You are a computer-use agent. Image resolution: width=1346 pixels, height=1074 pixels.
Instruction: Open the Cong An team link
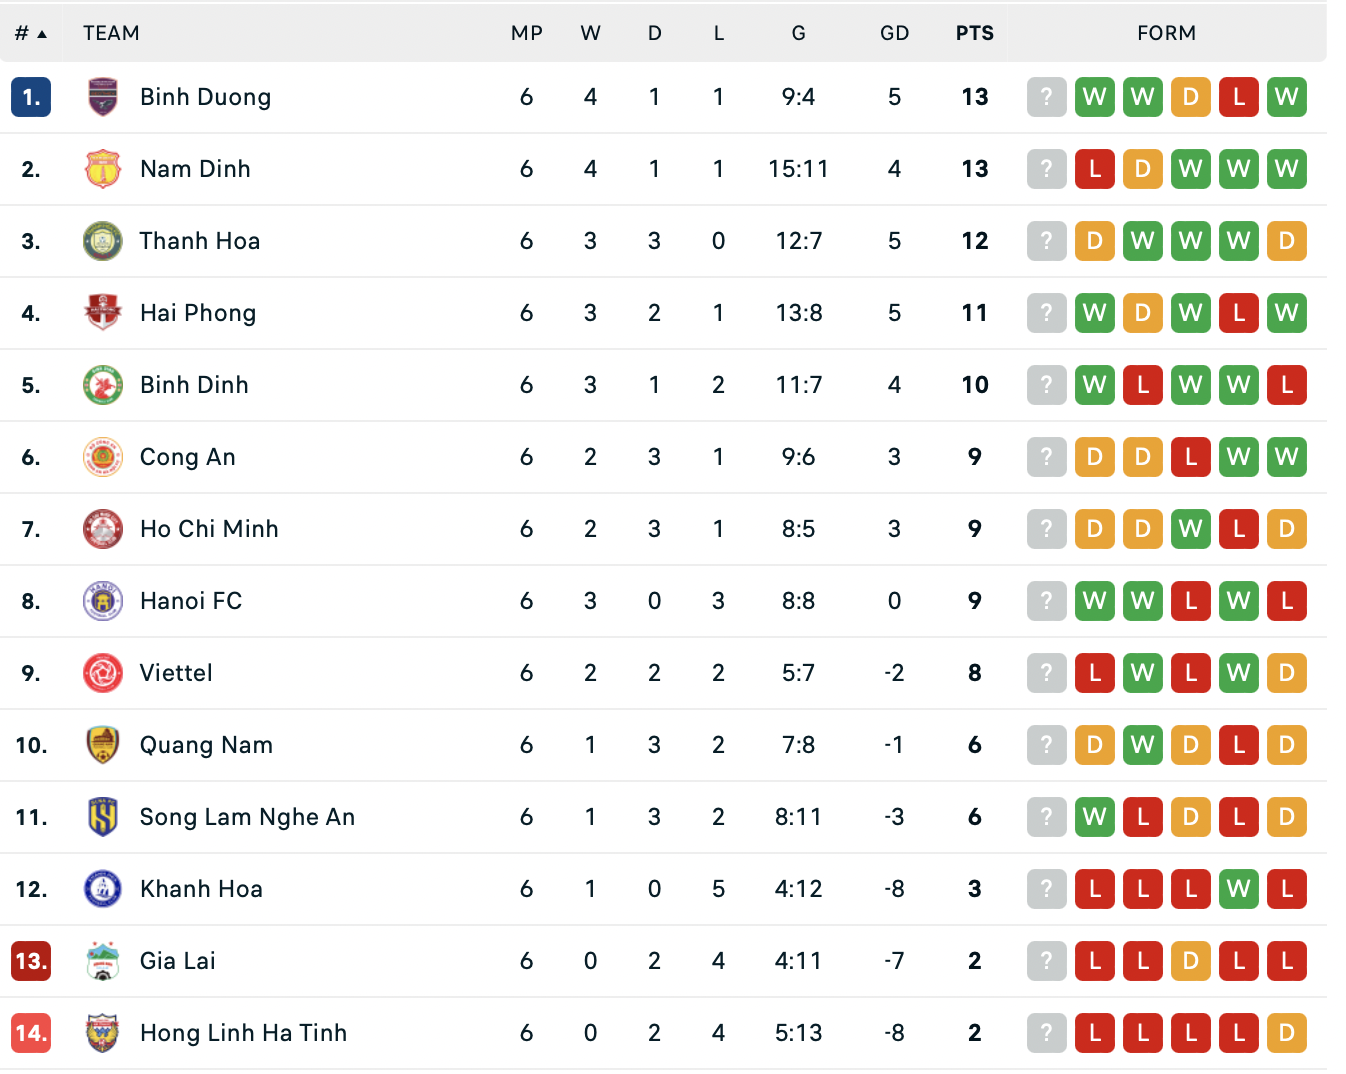188,457
